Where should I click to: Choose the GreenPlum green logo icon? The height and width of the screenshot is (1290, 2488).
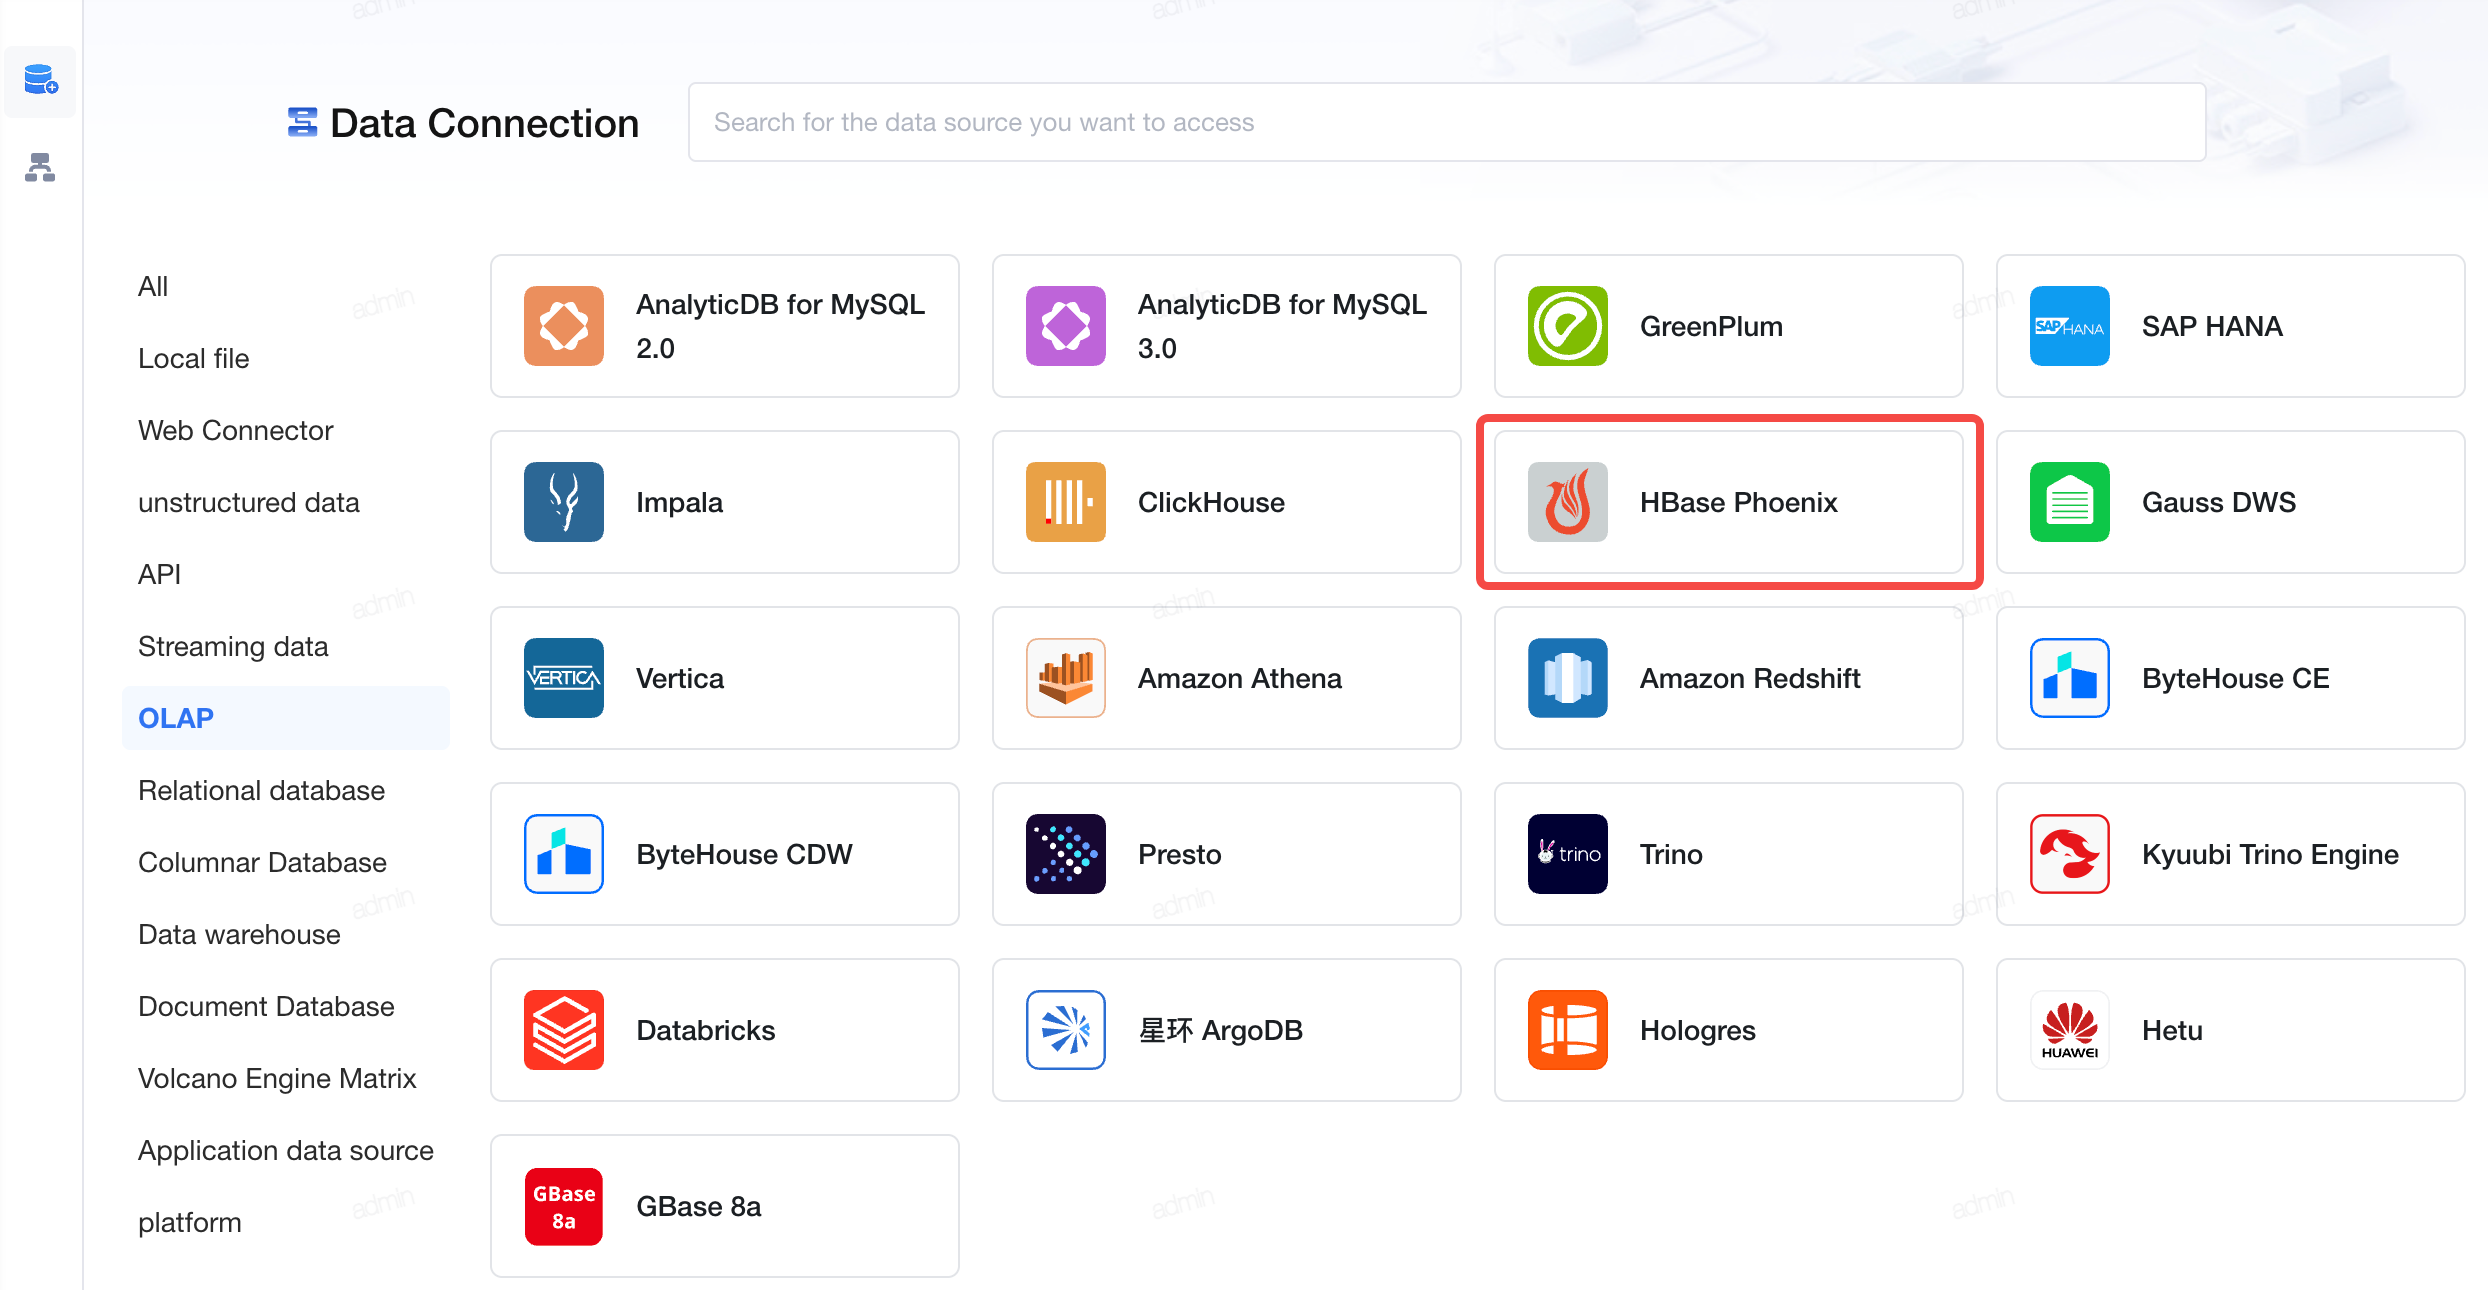[1567, 326]
